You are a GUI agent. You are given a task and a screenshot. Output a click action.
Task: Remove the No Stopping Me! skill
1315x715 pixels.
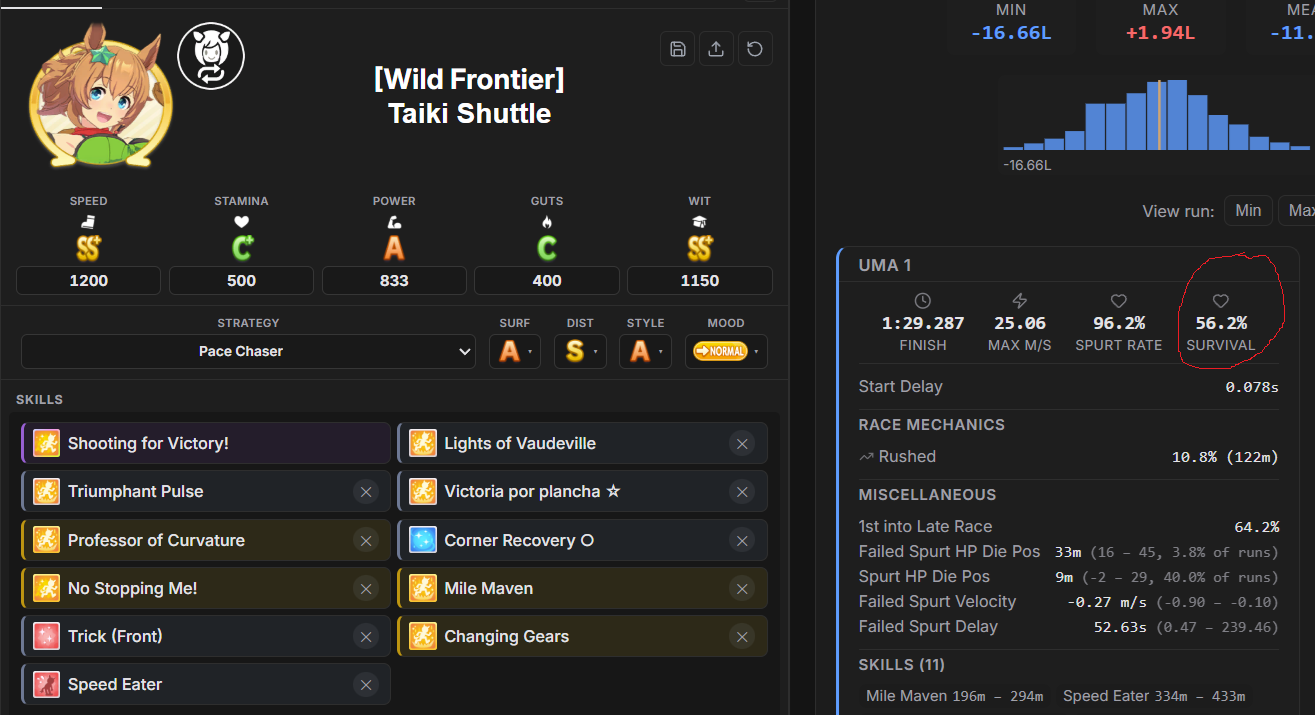366,588
